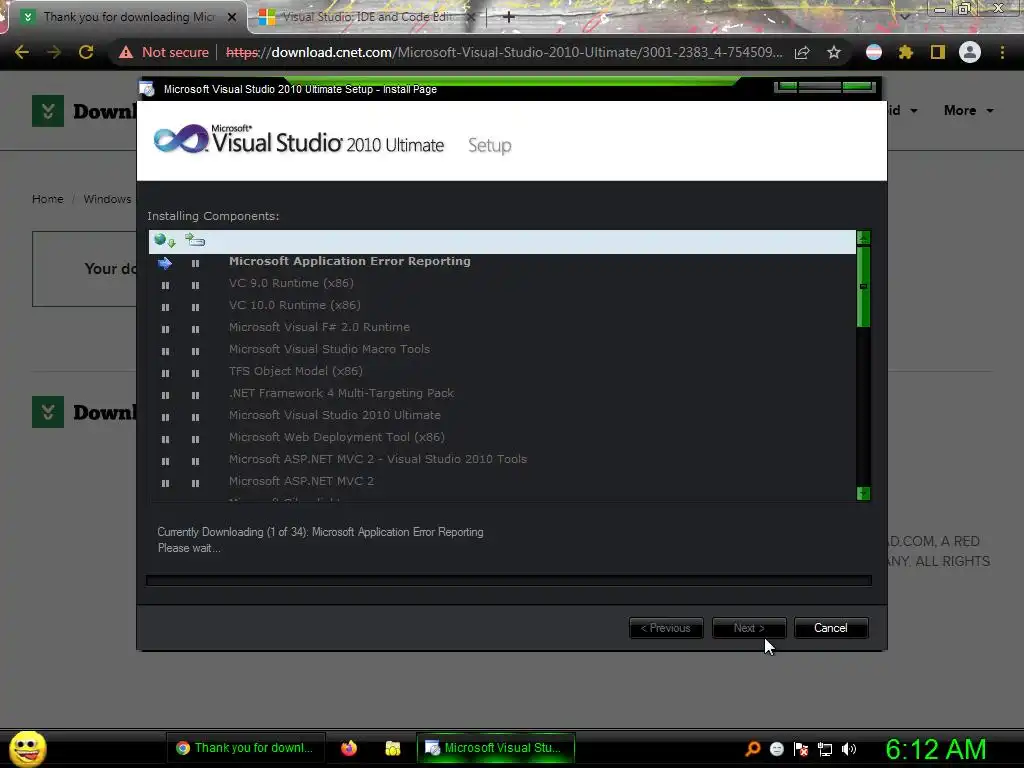1024x768 pixels.
Task: Click the 6:12 AM taskbar clock
Action: point(935,749)
